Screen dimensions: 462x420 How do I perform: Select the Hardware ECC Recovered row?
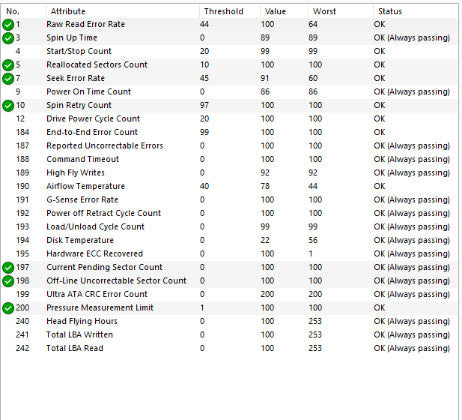[229, 254]
